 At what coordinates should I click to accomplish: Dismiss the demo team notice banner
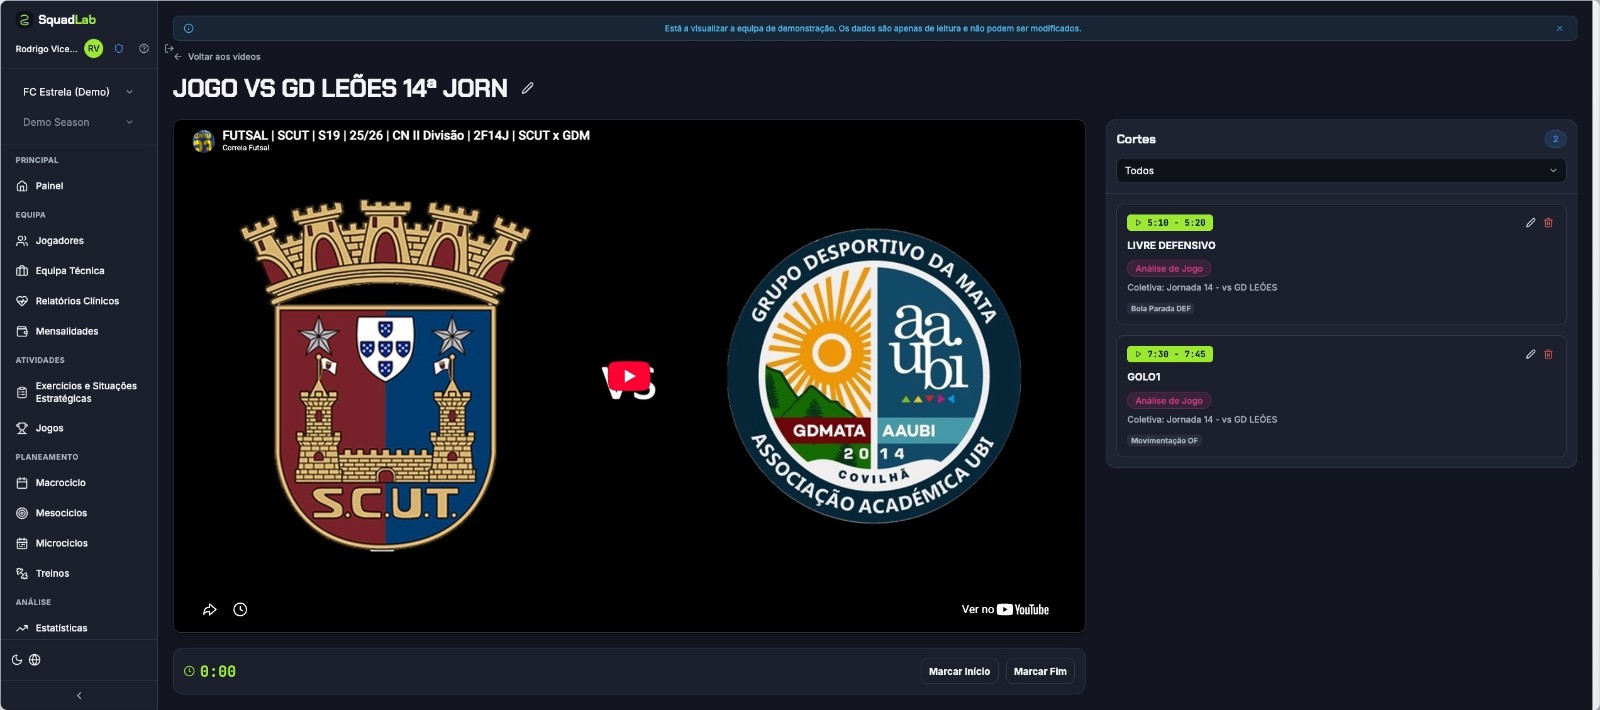point(1559,28)
